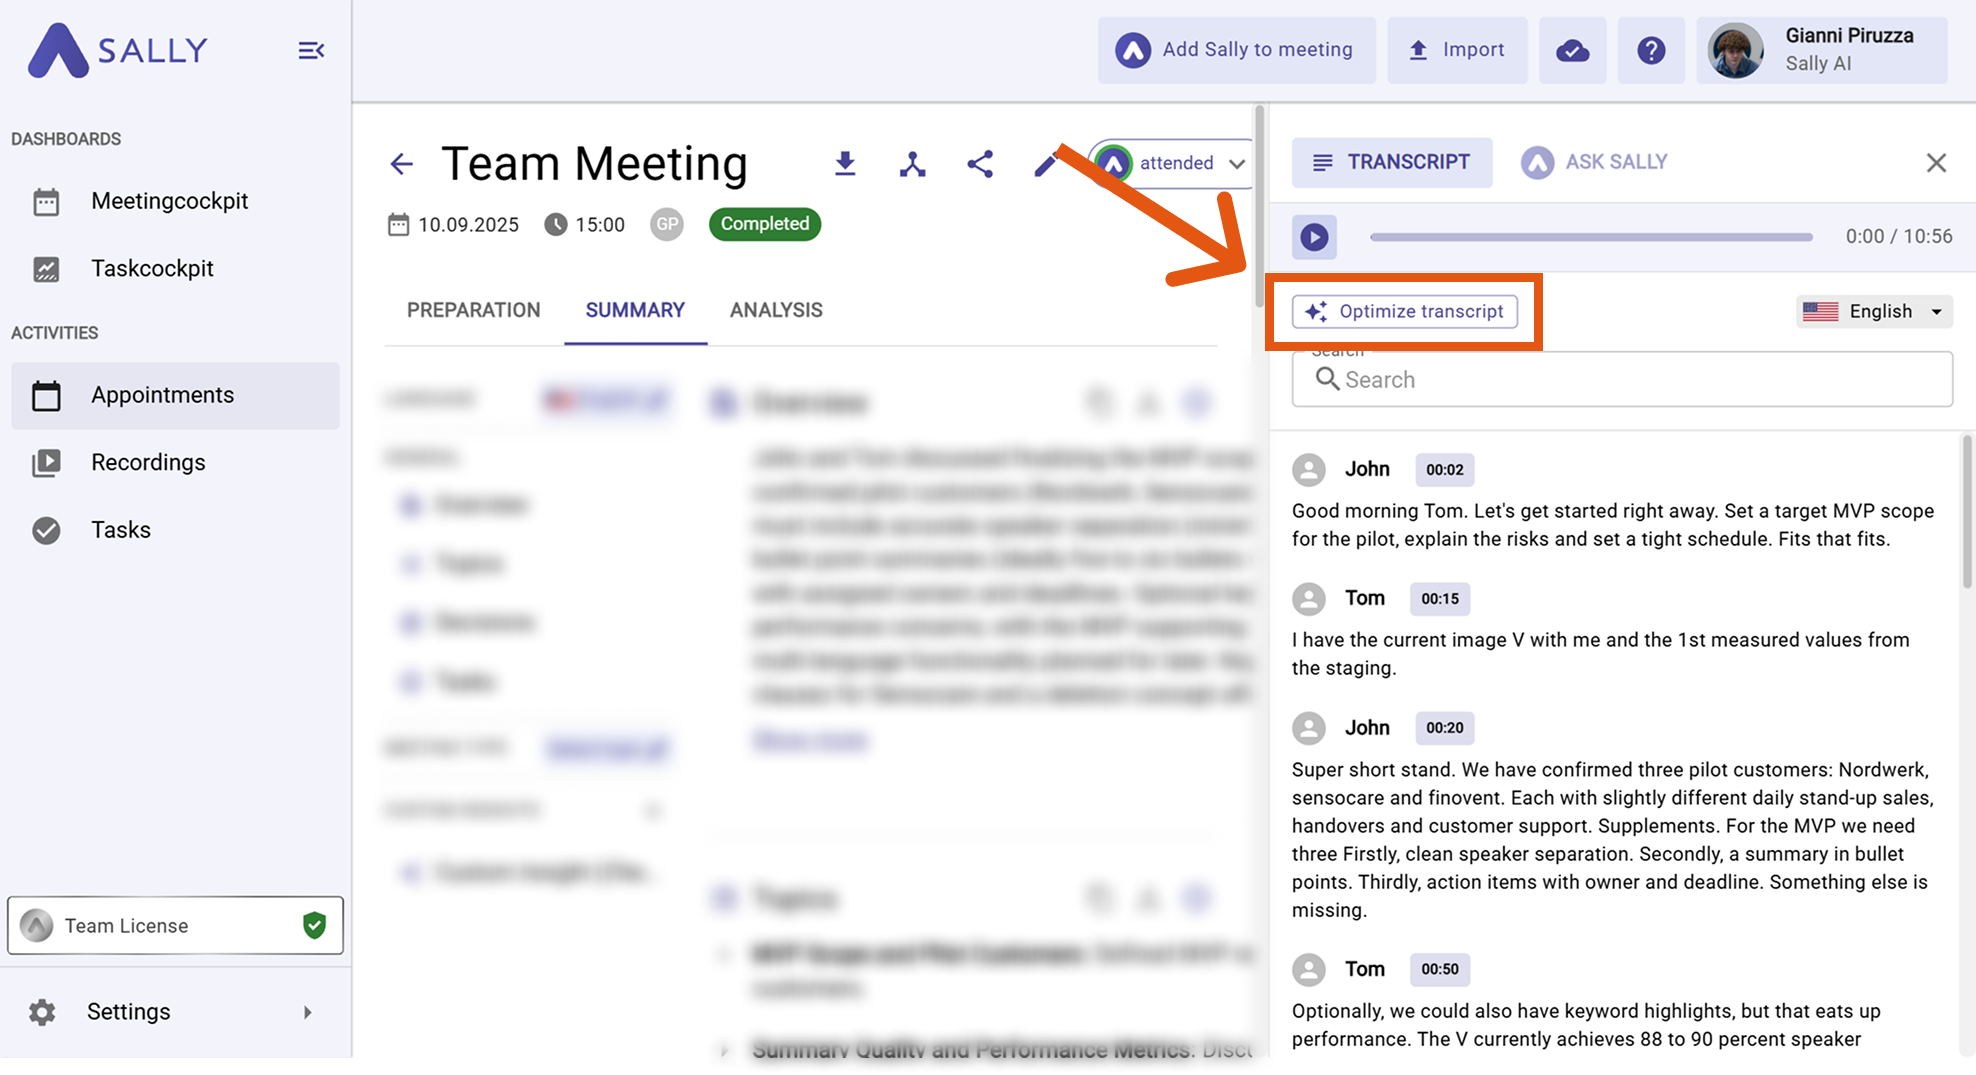Click the audio playback progress bar
The image size is (1976, 1075).
(x=1590, y=237)
